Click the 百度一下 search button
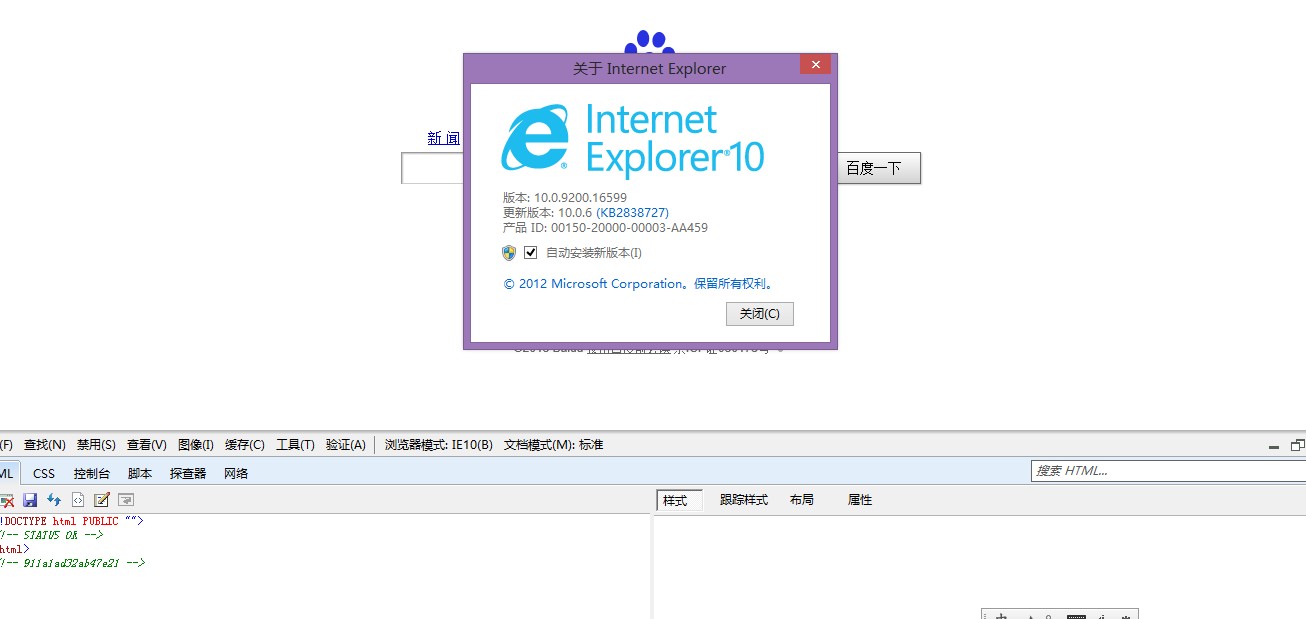 pos(874,168)
